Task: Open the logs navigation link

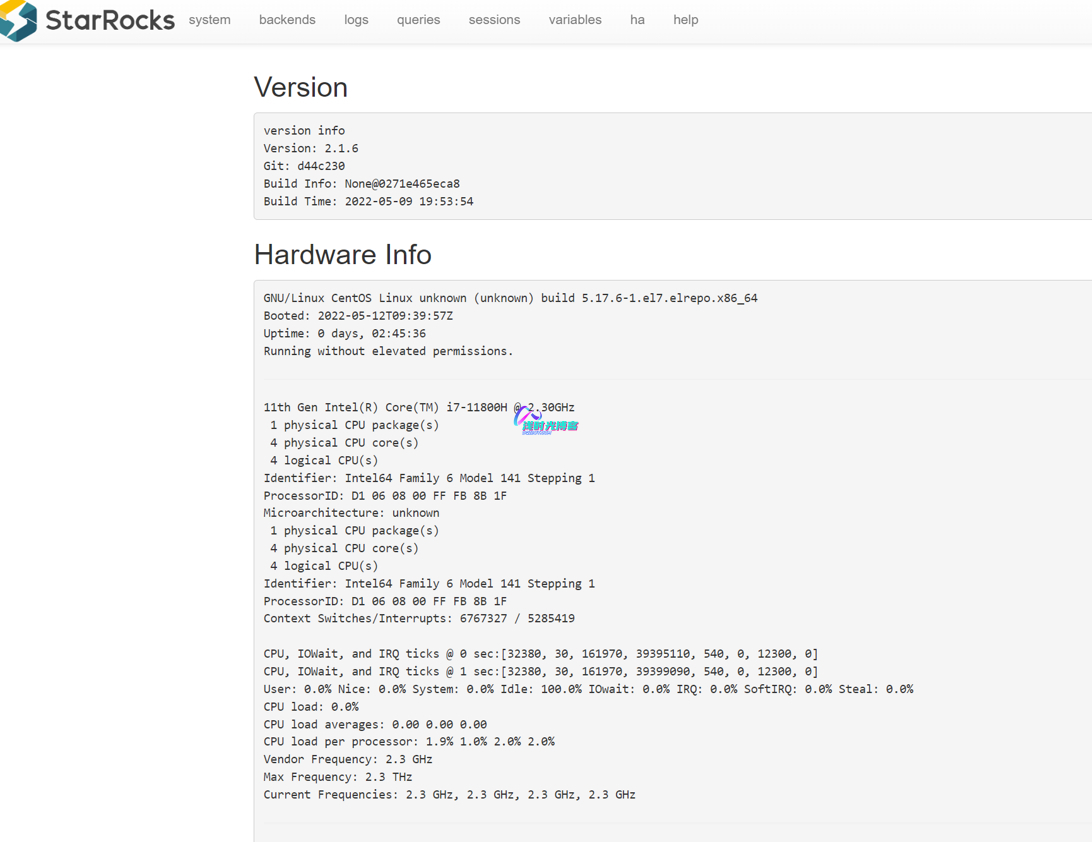Action: (356, 20)
